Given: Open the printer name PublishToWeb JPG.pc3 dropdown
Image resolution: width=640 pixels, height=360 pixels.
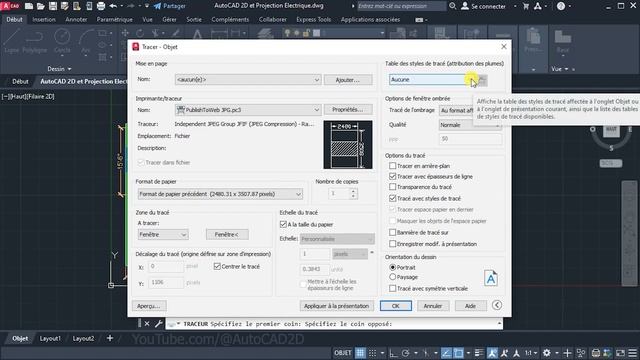Looking at the screenshot, I should [248, 110].
